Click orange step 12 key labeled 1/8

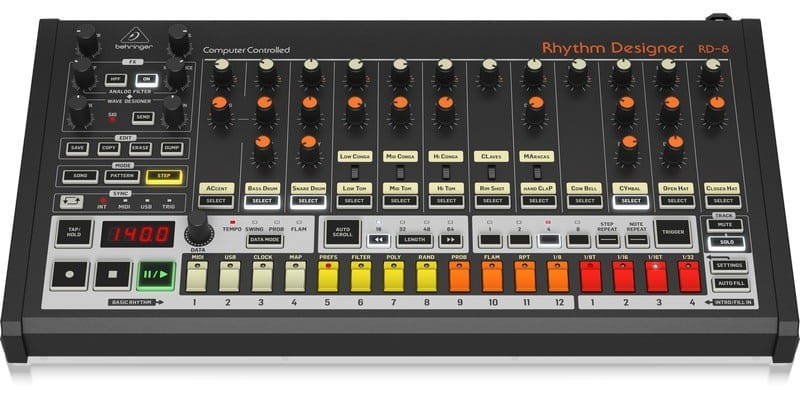(558, 276)
